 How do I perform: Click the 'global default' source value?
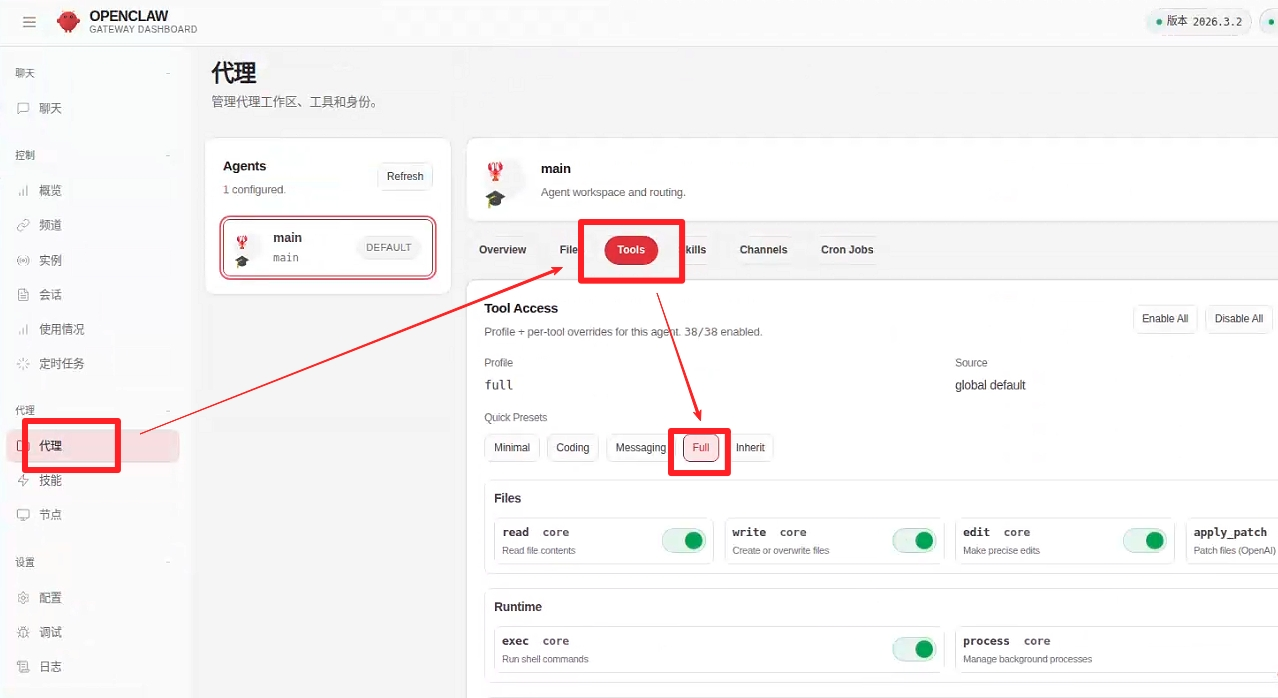(990, 385)
